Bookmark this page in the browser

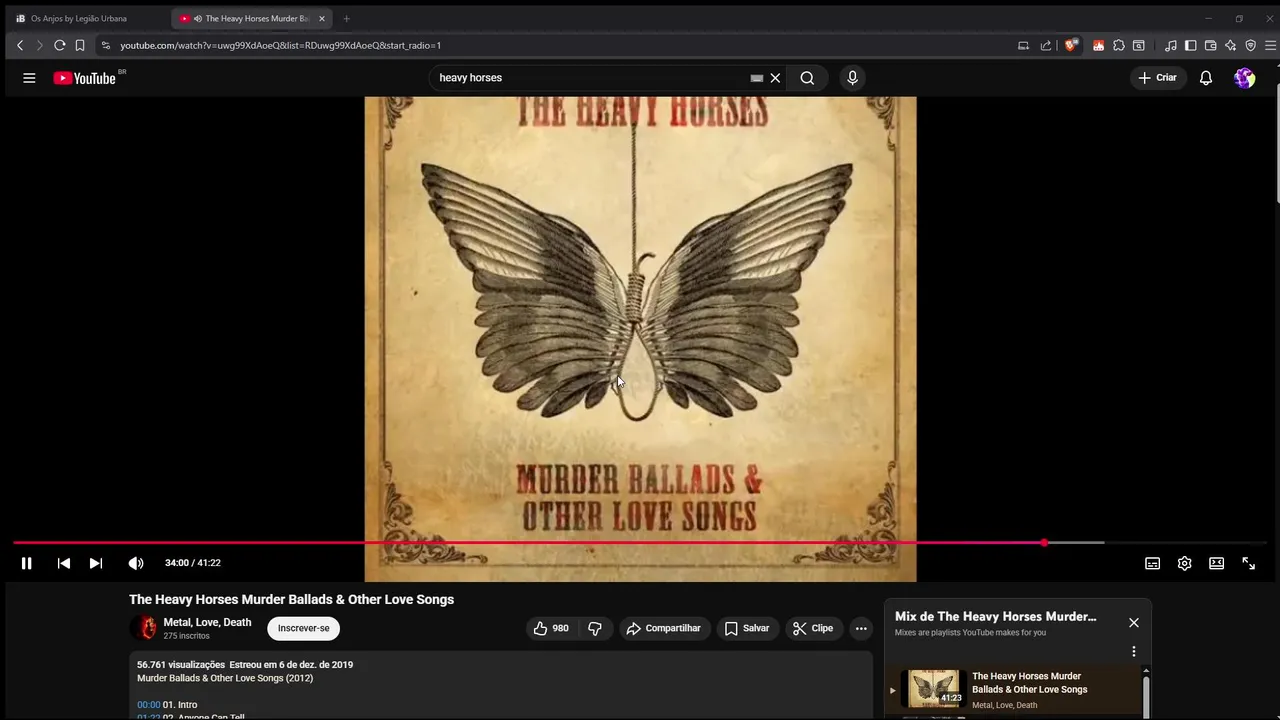point(80,45)
